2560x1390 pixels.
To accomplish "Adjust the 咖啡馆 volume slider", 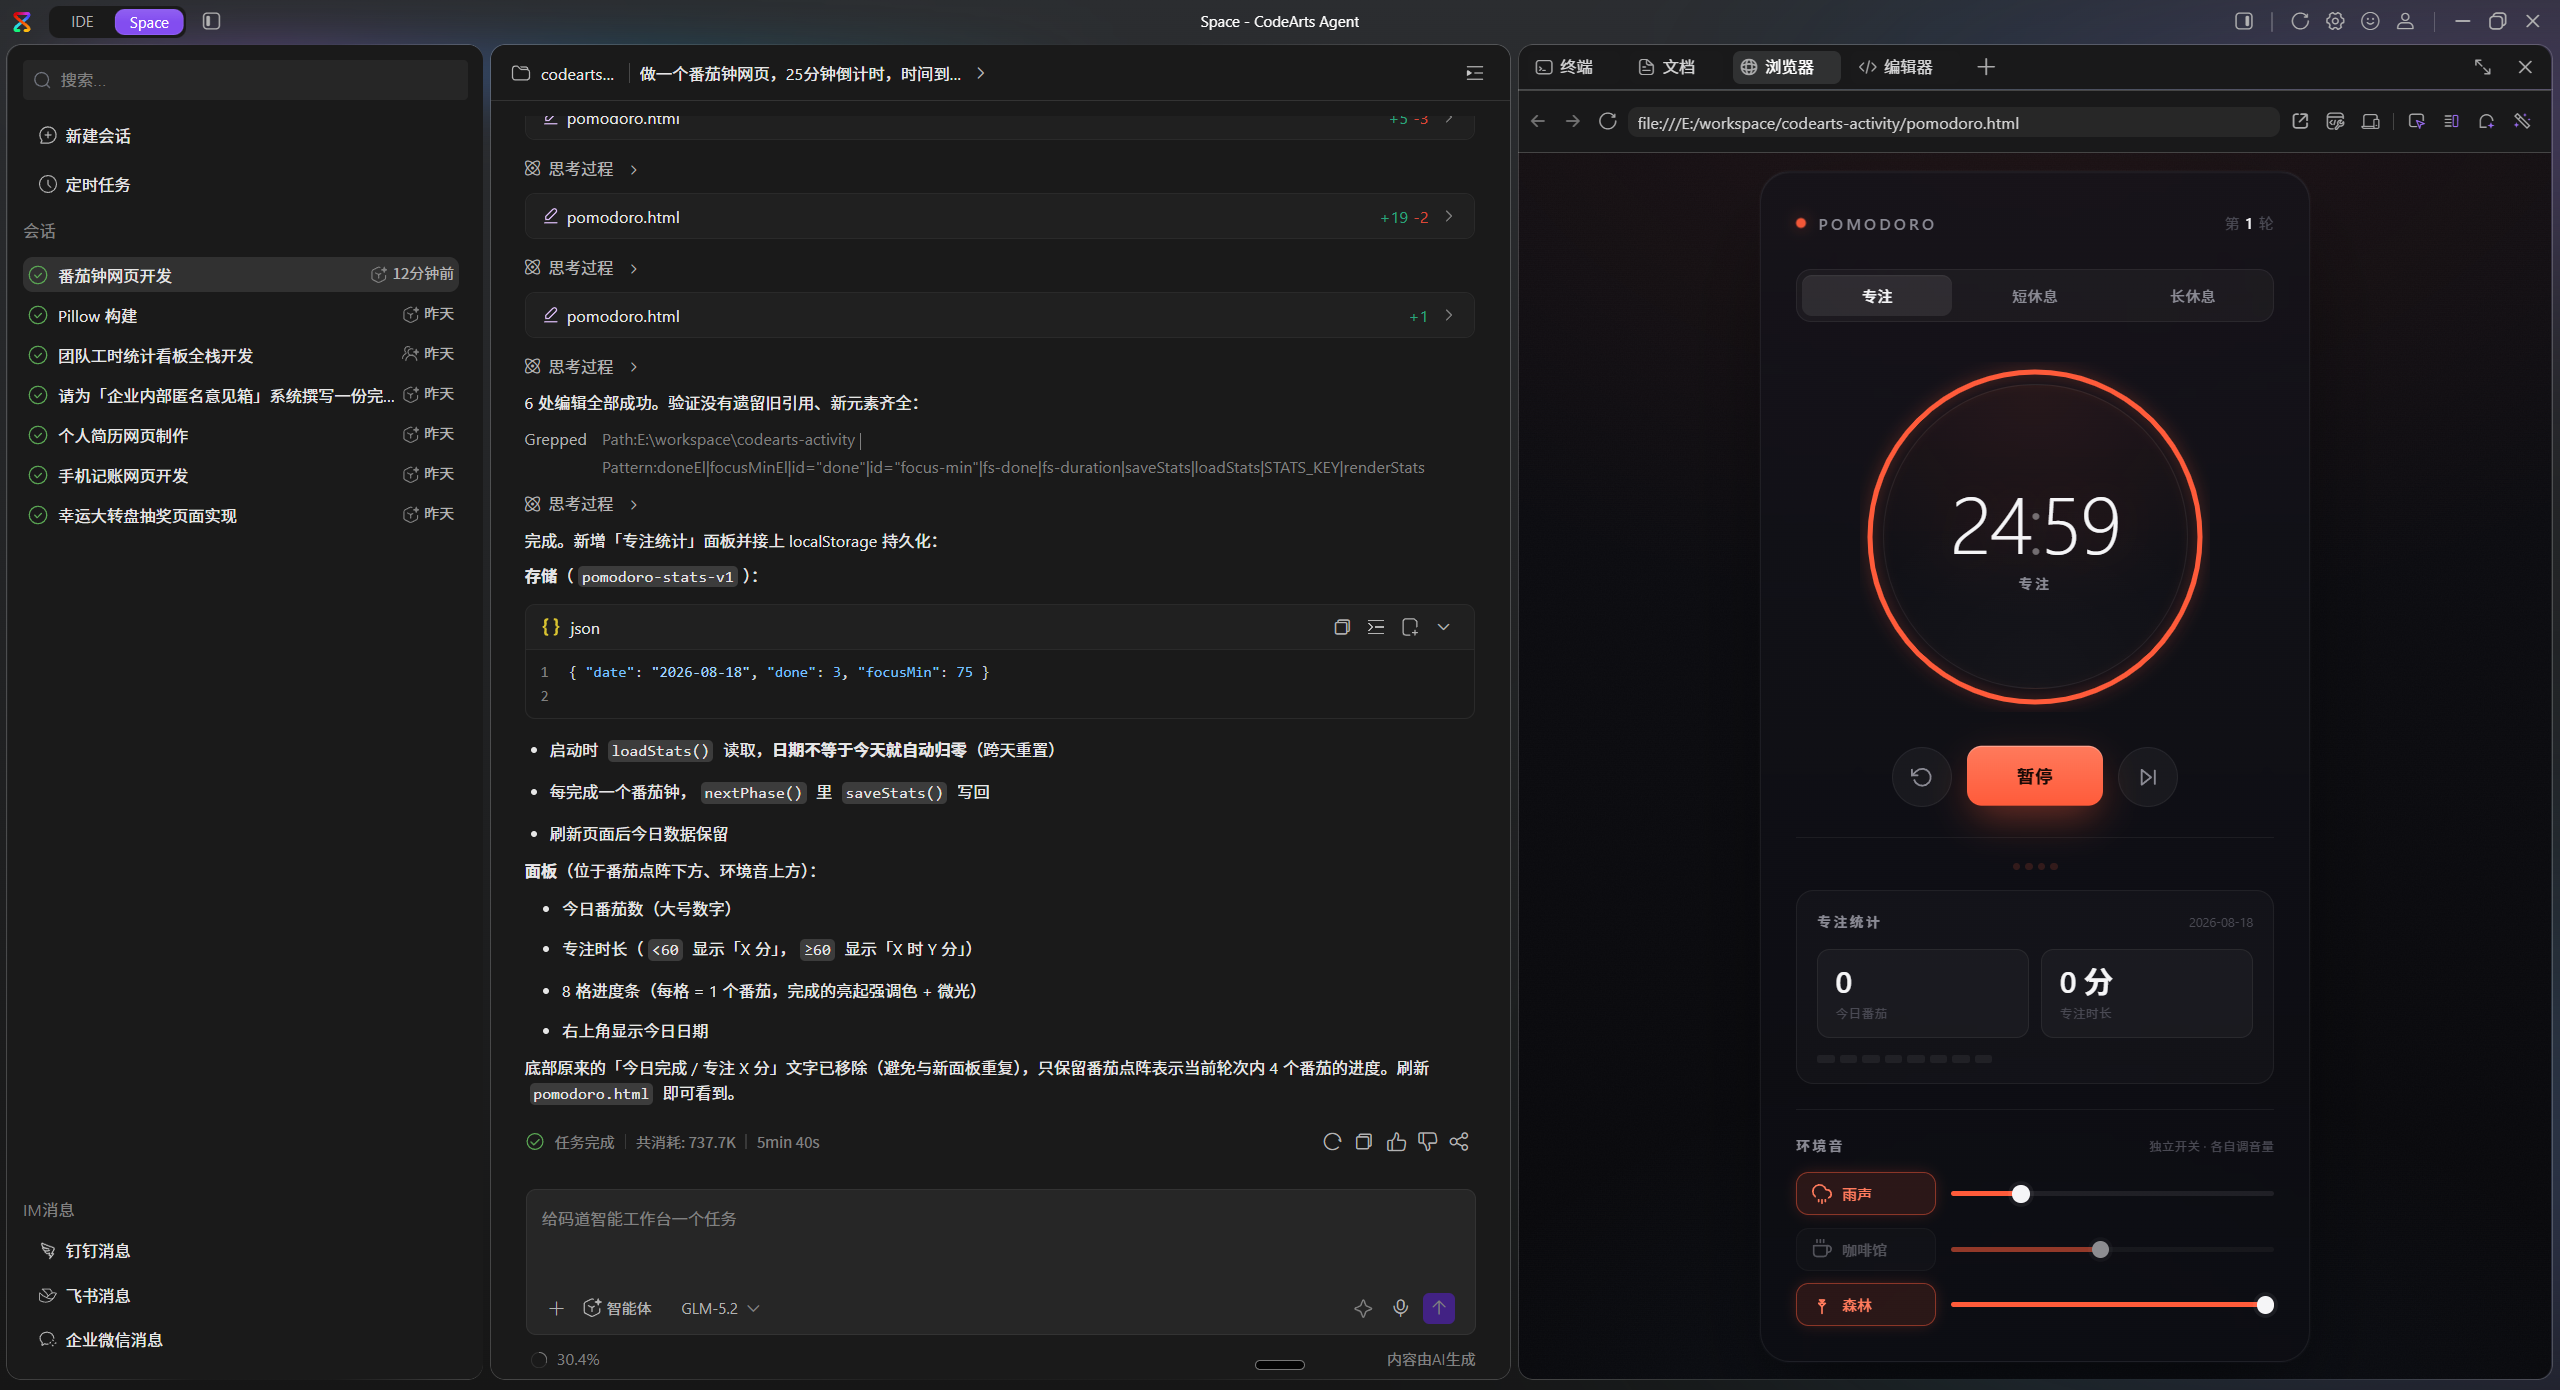I will click(x=2112, y=1250).
